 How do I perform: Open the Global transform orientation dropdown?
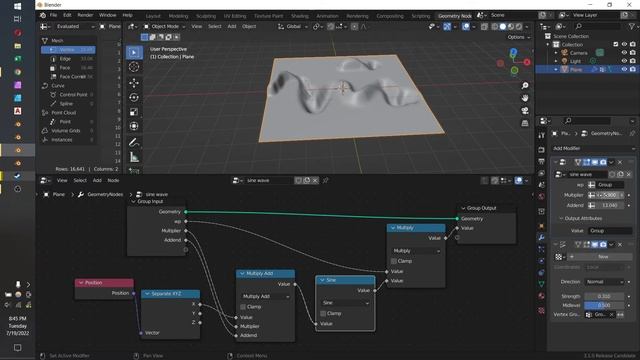pyautogui.click(x=293, y=27)
